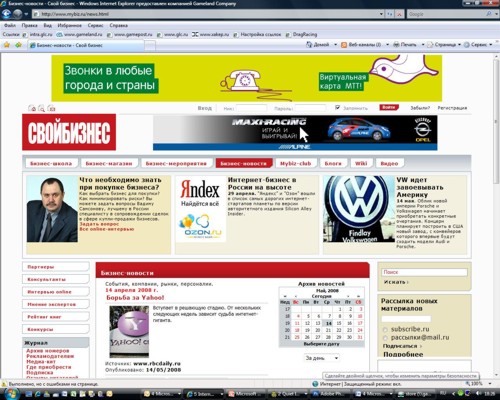Click the red Stop loading icon
The height and width of the screenshot is (400, 500).
400,14
